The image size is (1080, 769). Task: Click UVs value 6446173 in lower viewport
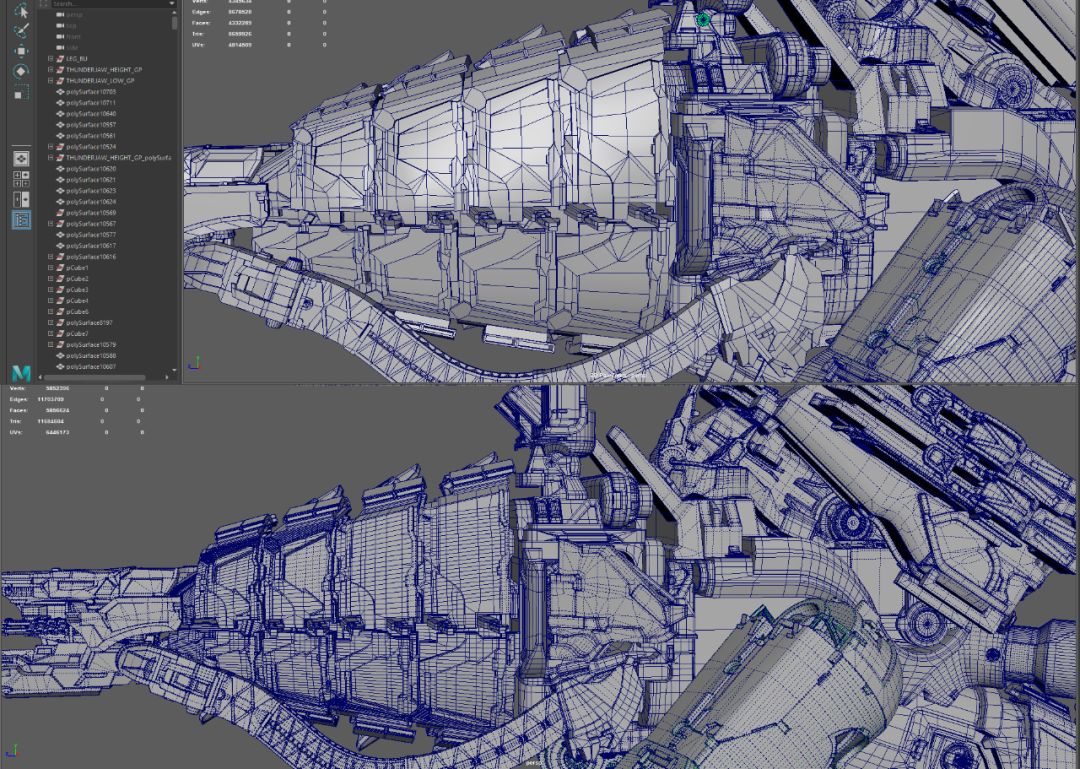[x=57, y=433]
